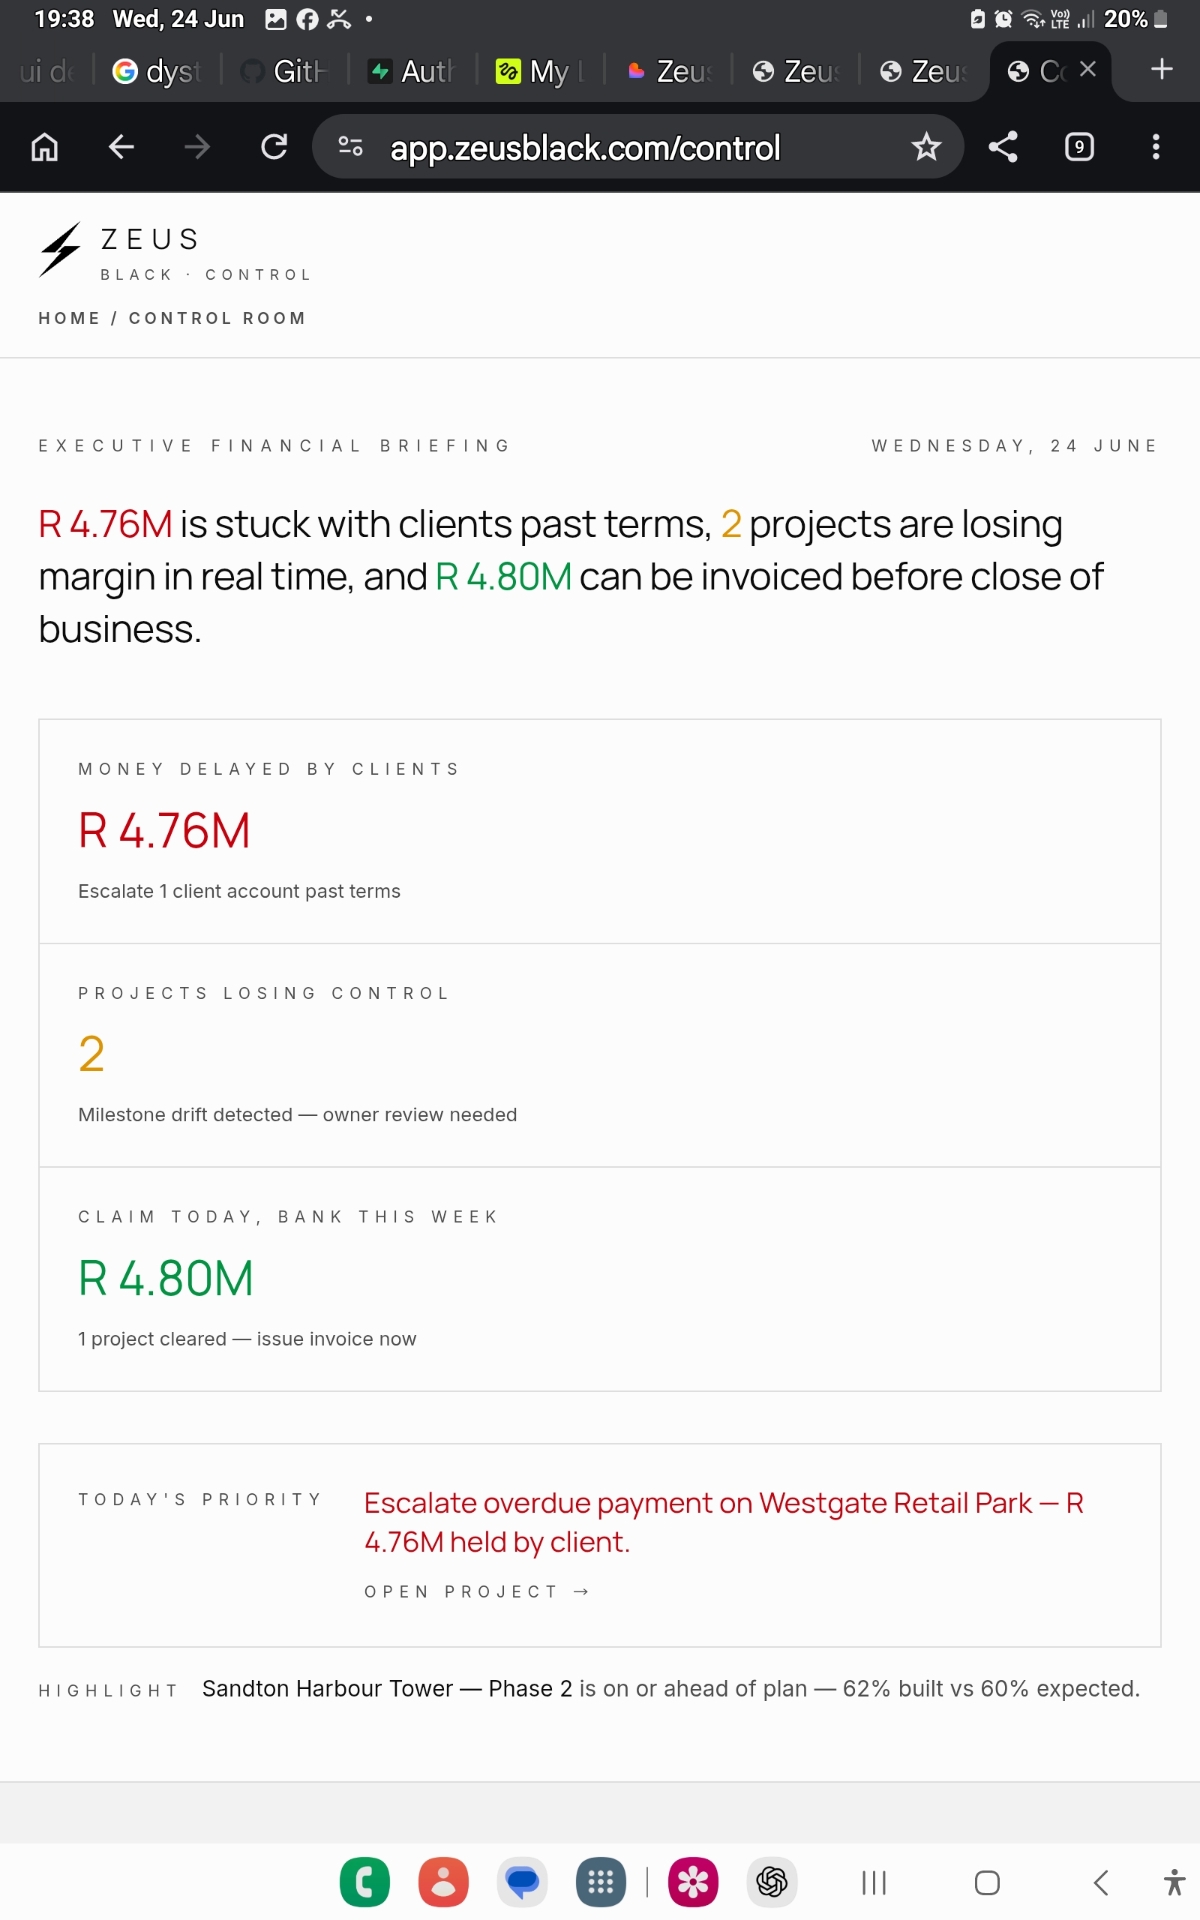The width and height of the screenshot is (1200, 1920).
Task: Go back with the browser back arrow
Action: 121,148
